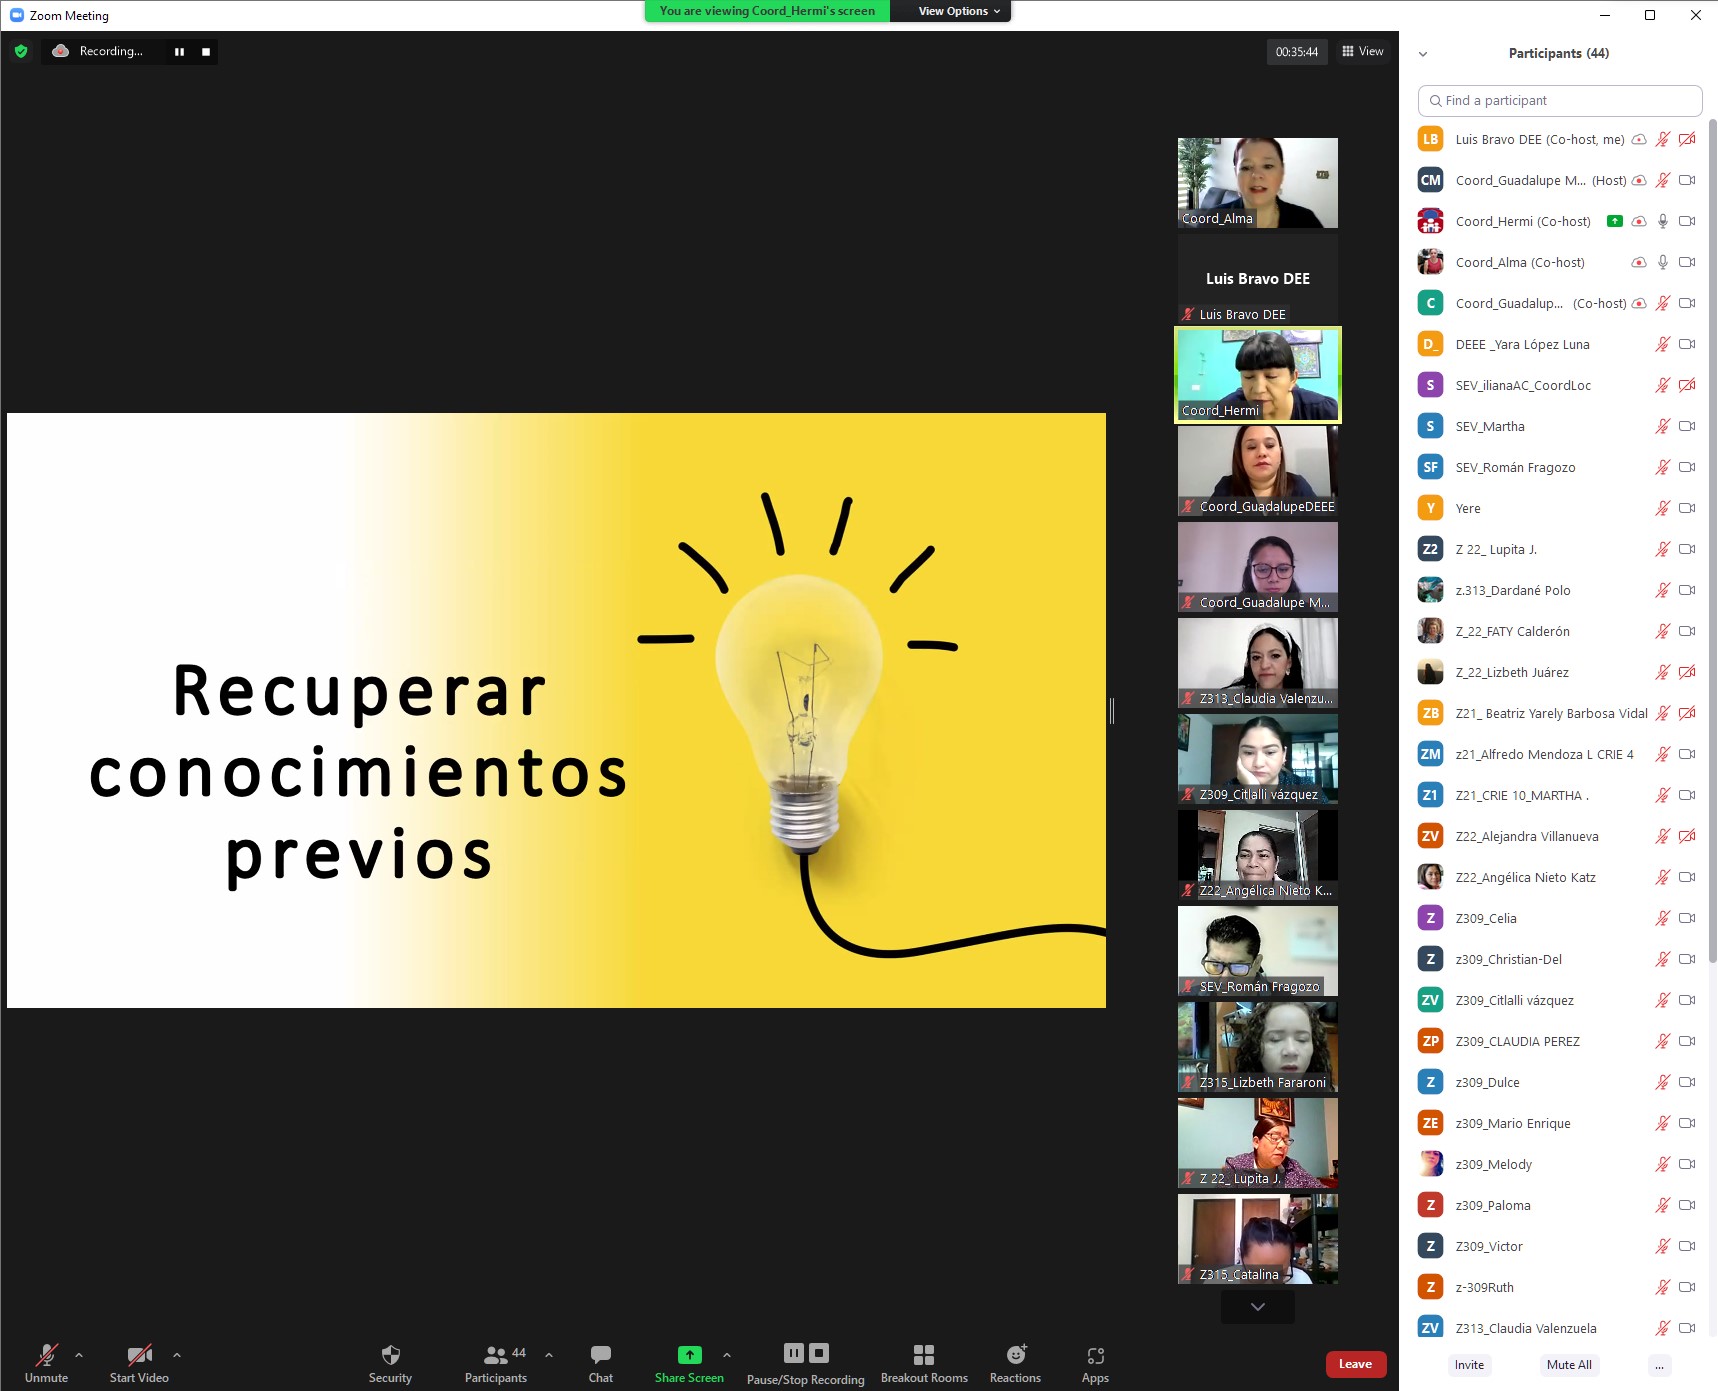Open View Options dropdown
1718x1391 pixels.
click(959, 11)
